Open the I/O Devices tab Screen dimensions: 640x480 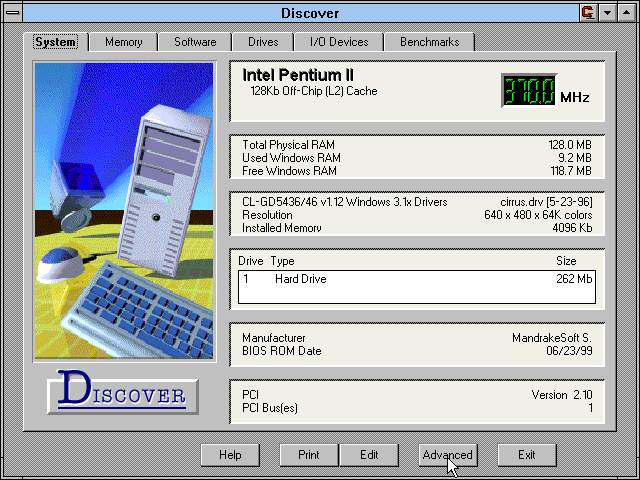click(x=339, y=42)
